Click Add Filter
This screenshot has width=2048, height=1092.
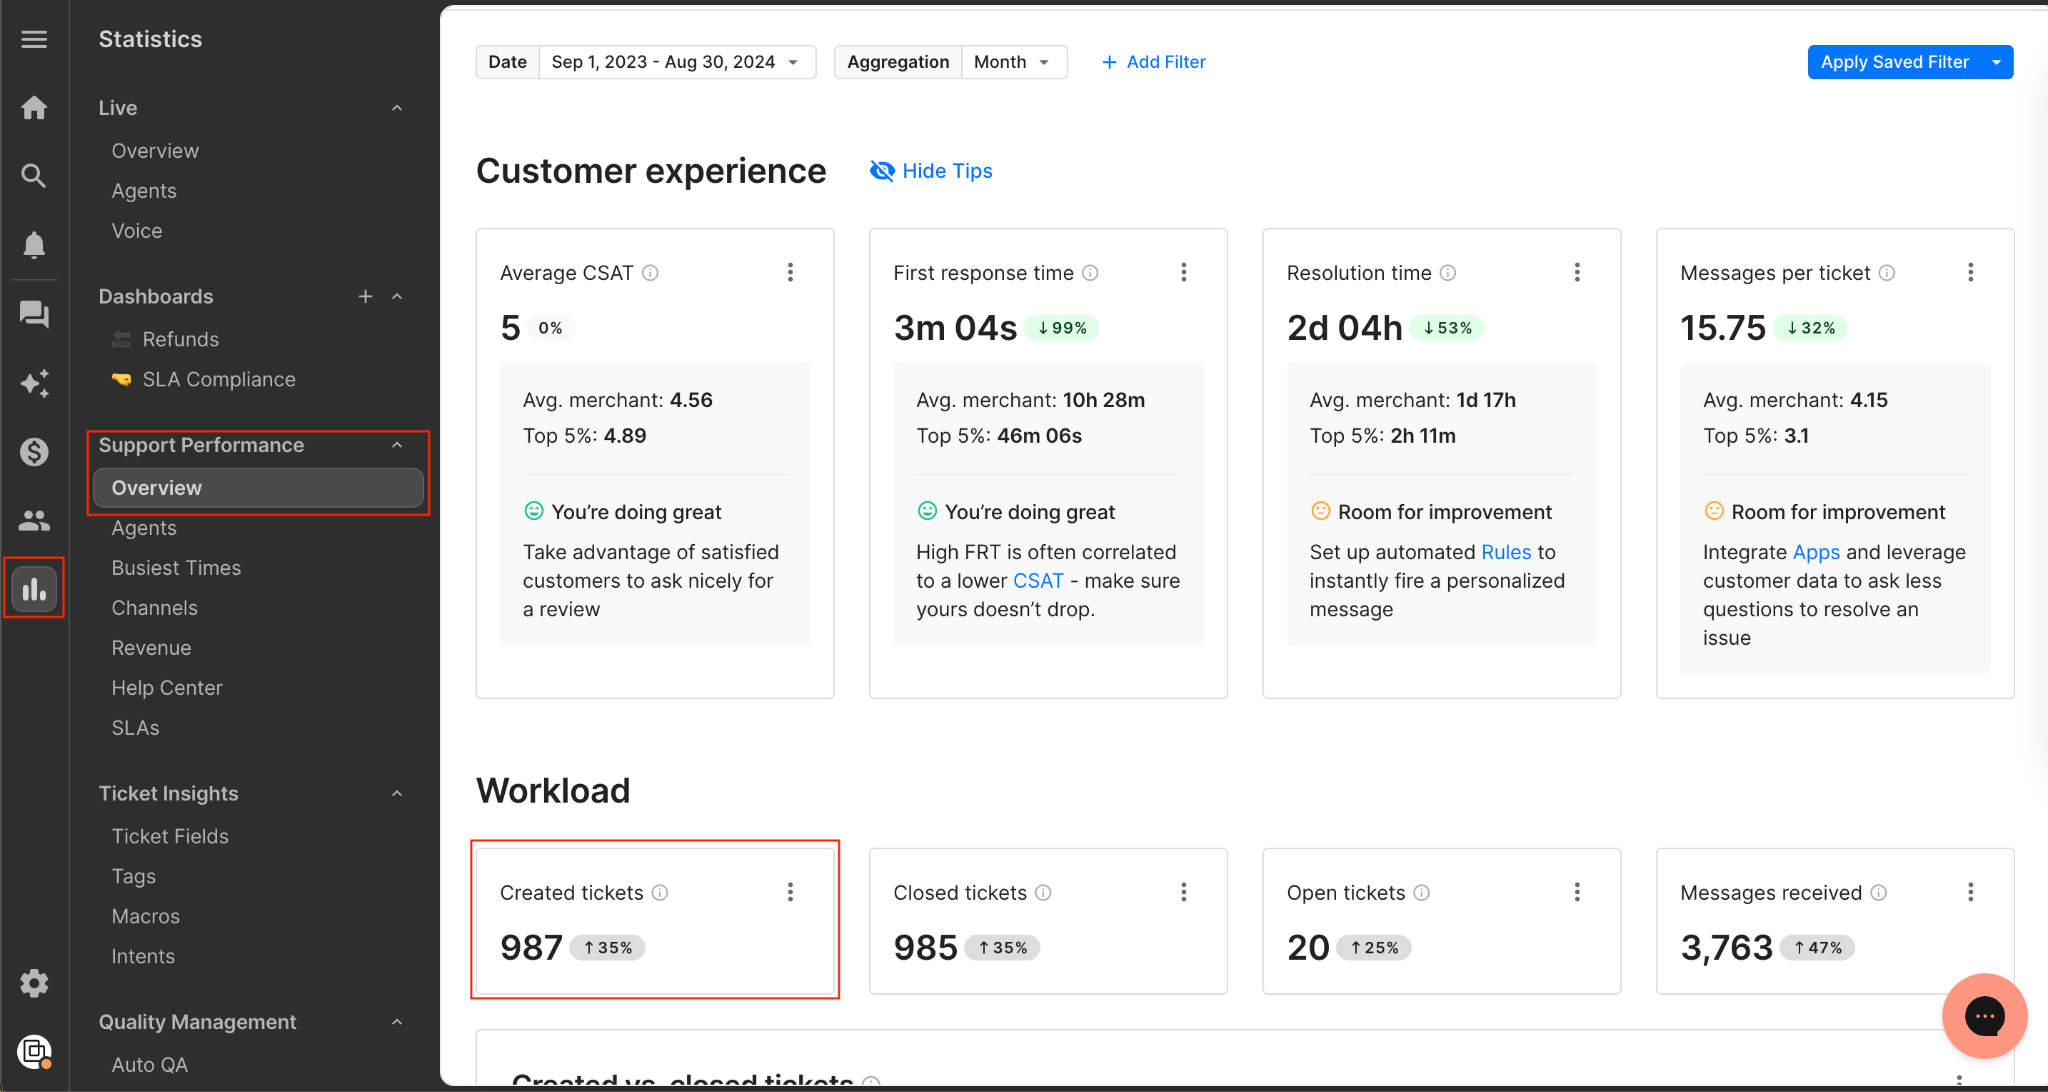(x=1154, y=62)
